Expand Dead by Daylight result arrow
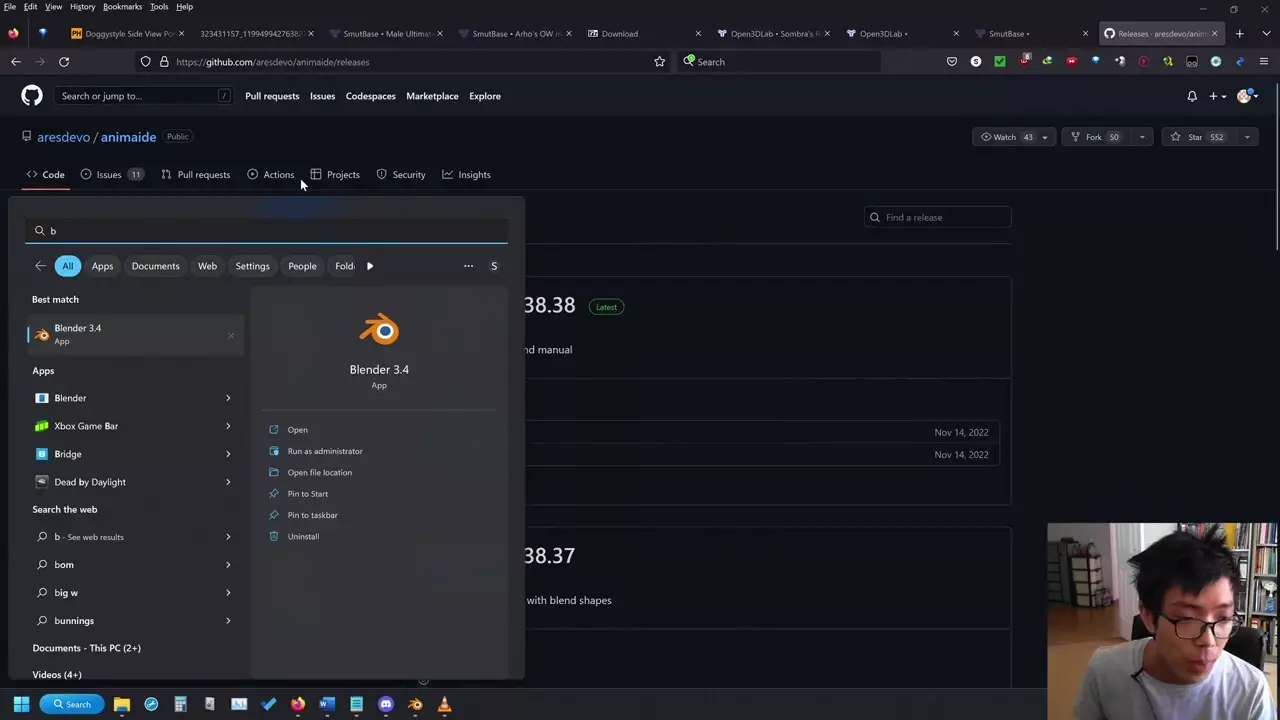The width and height of the screenshot is (1280, 720). [x=228, y=482]
